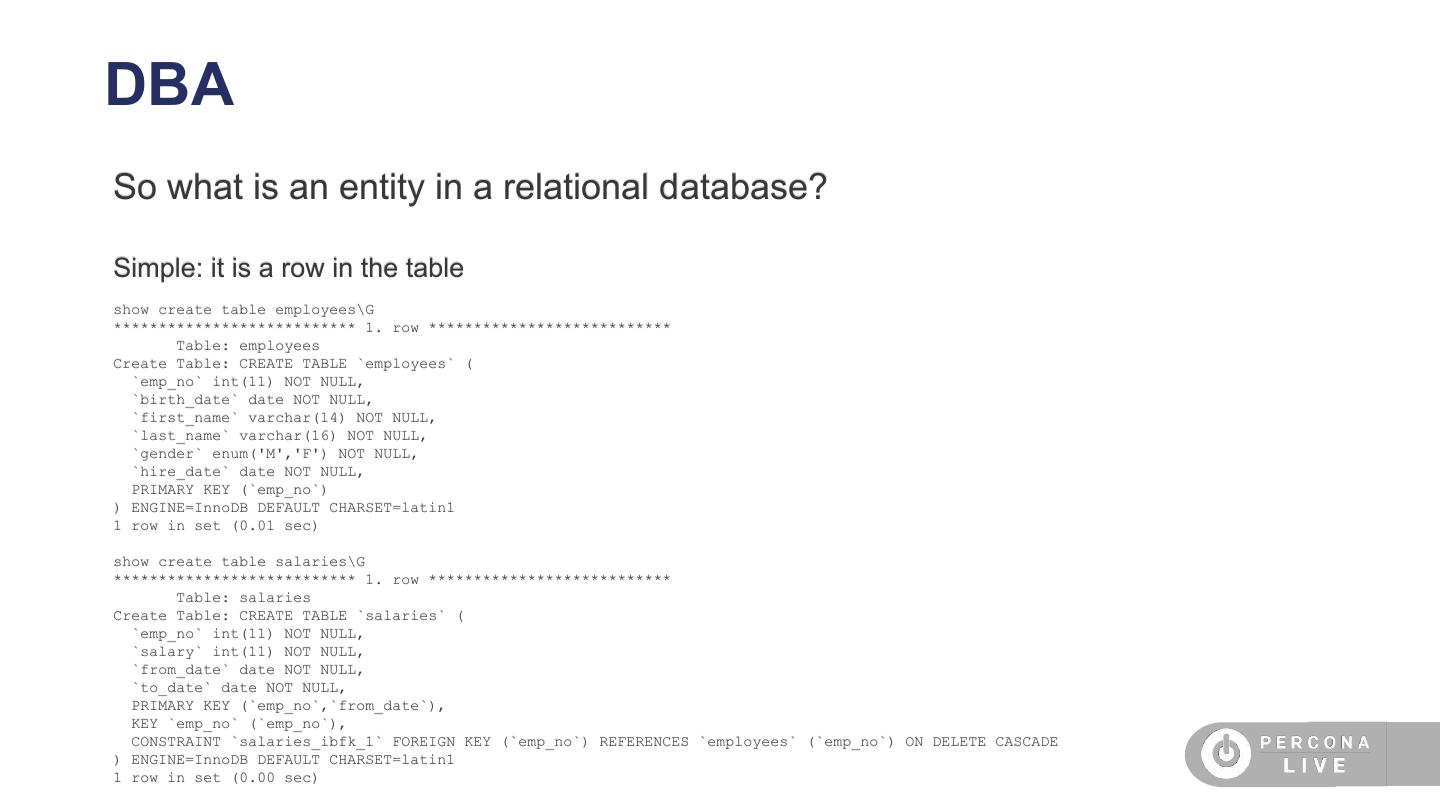Click the Percona Live power icon logo

(1226, 754)
